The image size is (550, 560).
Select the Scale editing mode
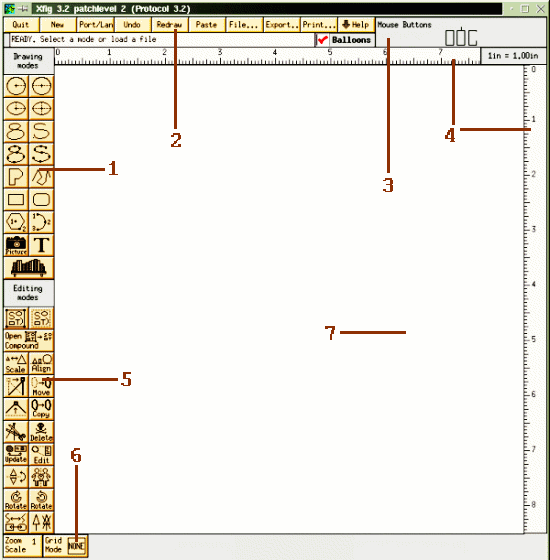16,363
